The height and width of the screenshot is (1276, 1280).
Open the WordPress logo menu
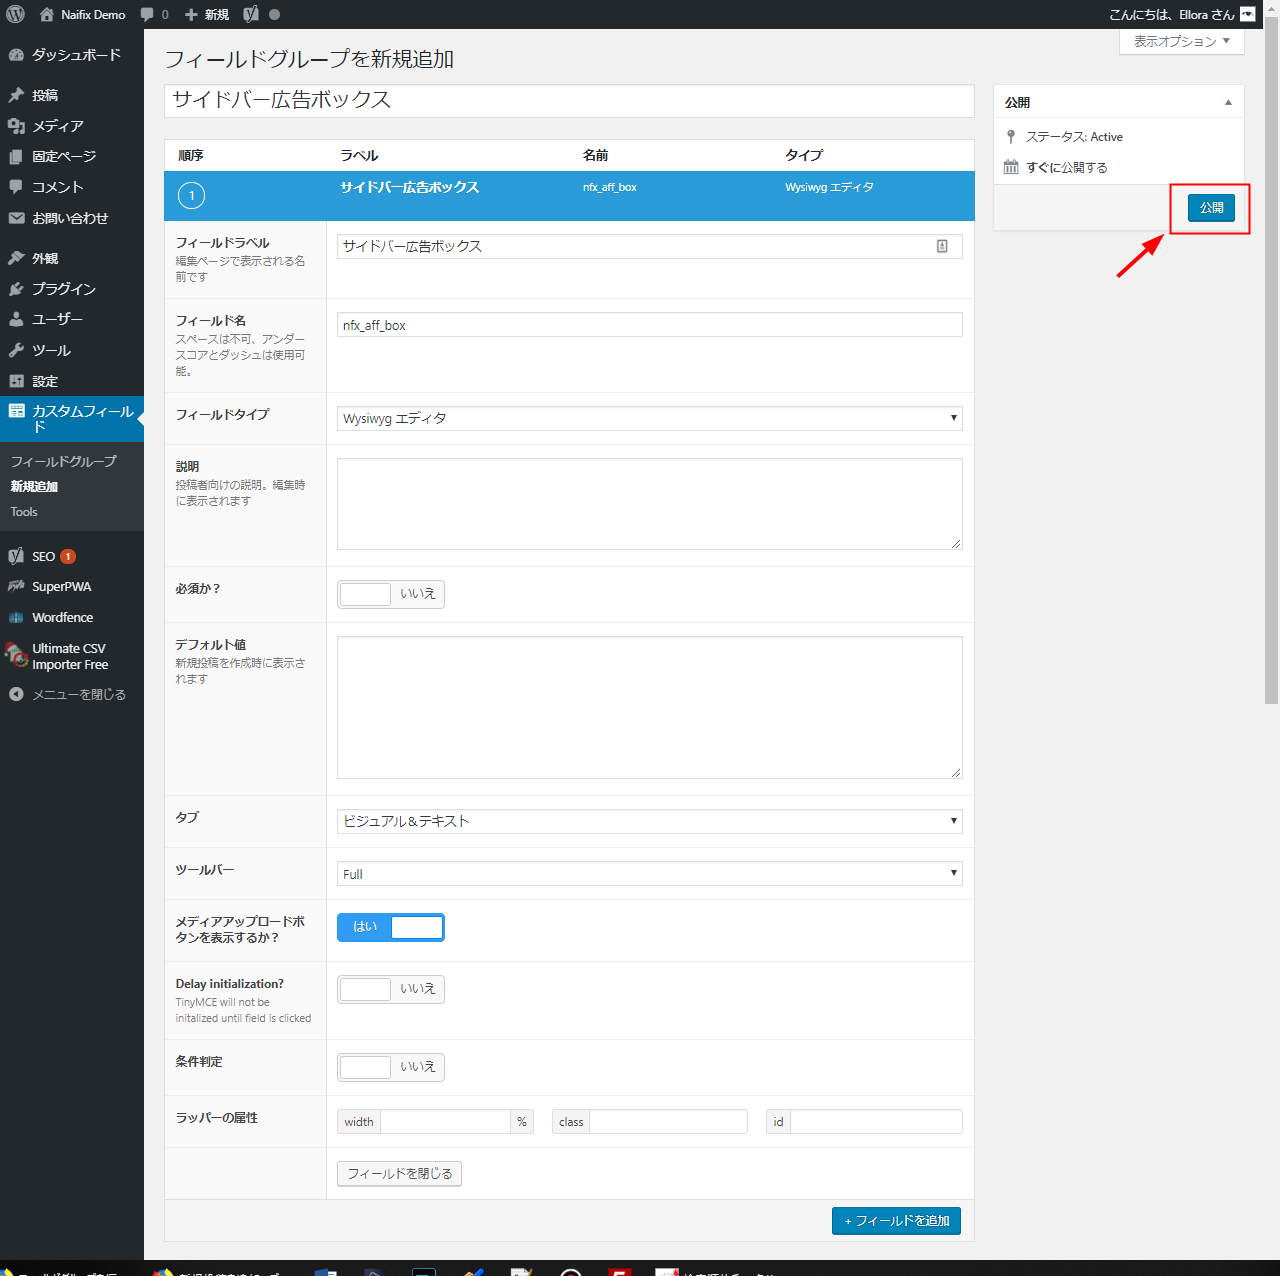(15, 14)
